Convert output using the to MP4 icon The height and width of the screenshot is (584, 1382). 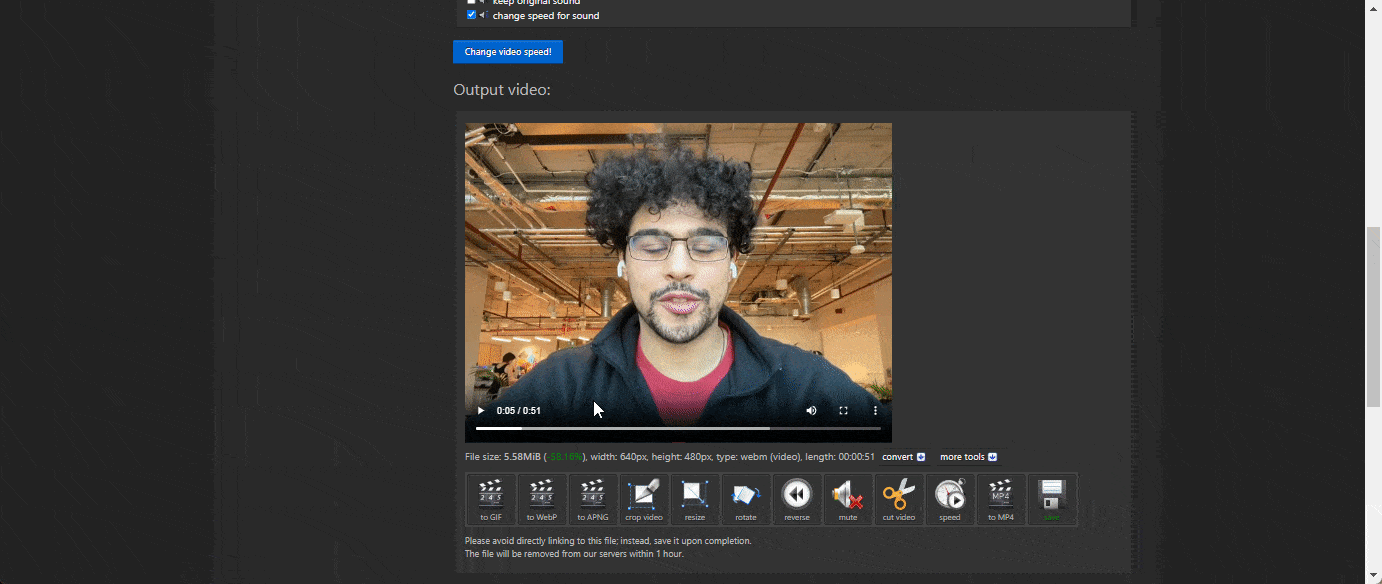1001,499
